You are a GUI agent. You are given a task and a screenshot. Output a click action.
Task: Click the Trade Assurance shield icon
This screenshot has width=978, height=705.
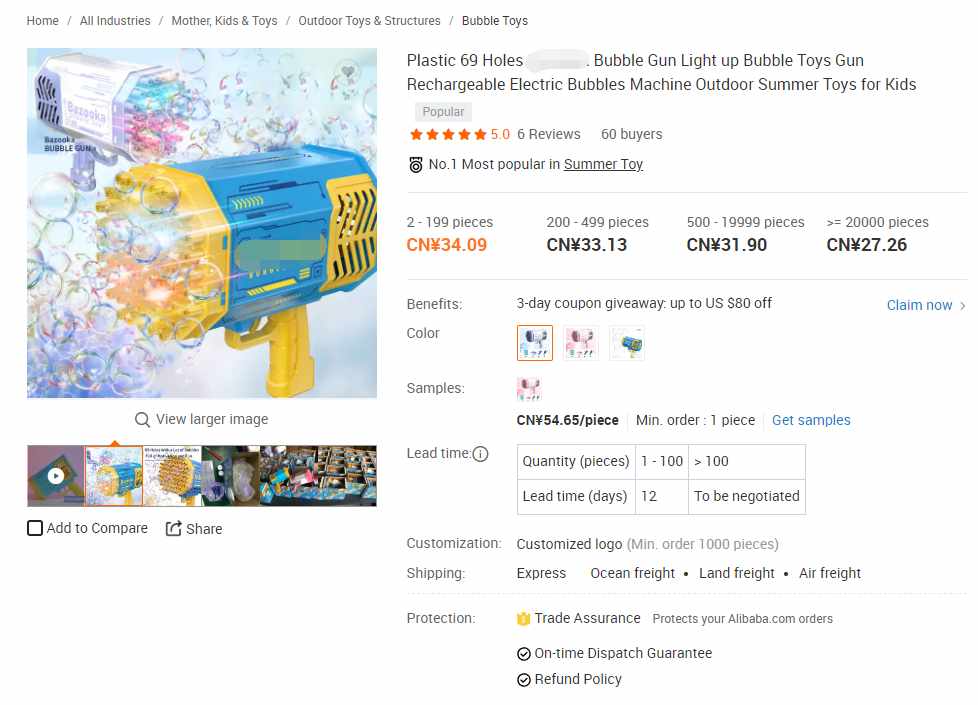click(x=523, y=618)
